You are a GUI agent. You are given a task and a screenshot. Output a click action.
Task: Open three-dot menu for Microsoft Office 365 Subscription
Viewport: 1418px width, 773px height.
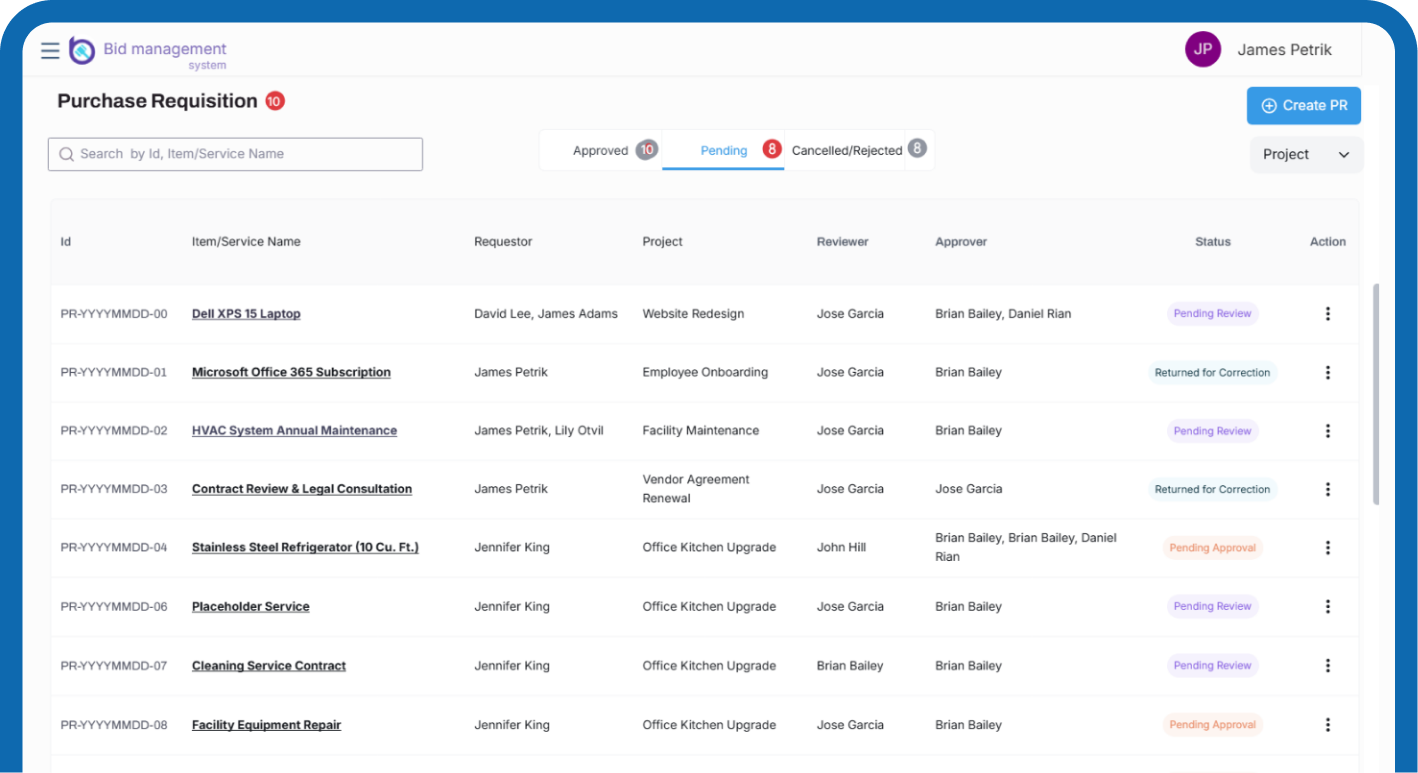(x=1327, y=373)
